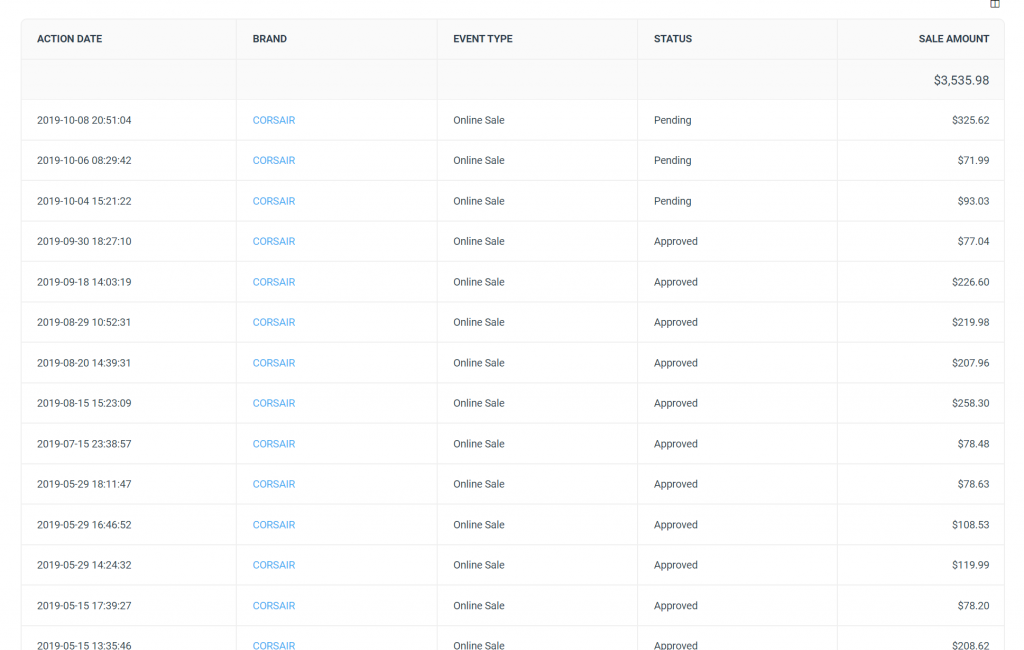
Task: Click the sale amount $219.98
Action: pos(970,323)
